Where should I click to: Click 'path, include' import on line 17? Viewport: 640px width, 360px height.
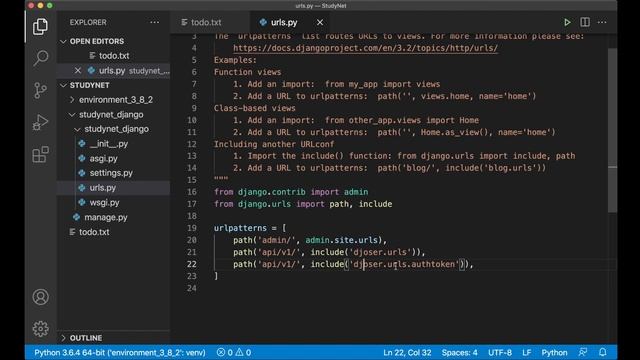point(360,204)
